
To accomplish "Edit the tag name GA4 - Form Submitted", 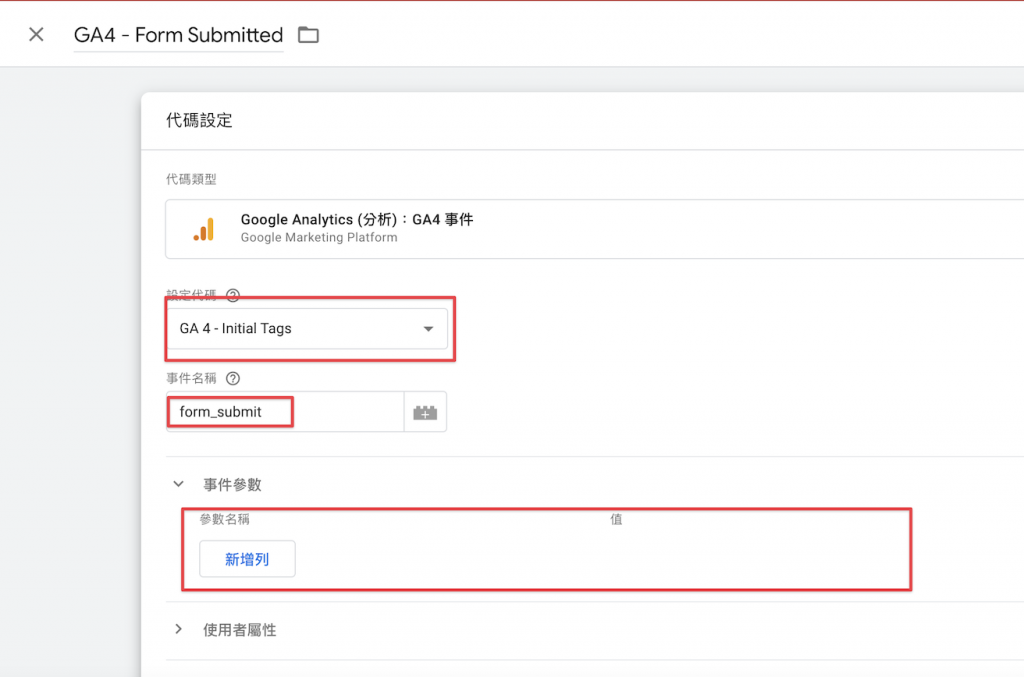I will [x=178, y=35].
